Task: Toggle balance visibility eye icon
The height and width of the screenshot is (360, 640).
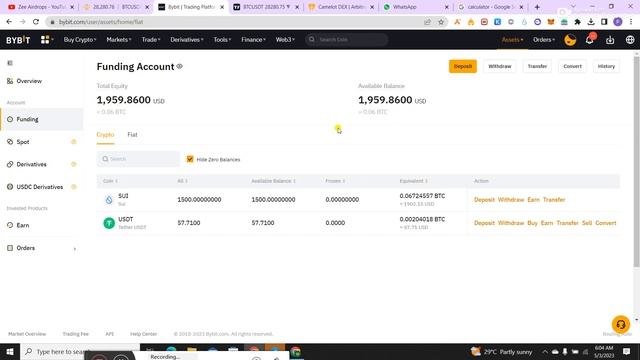Action: point(180,66)
